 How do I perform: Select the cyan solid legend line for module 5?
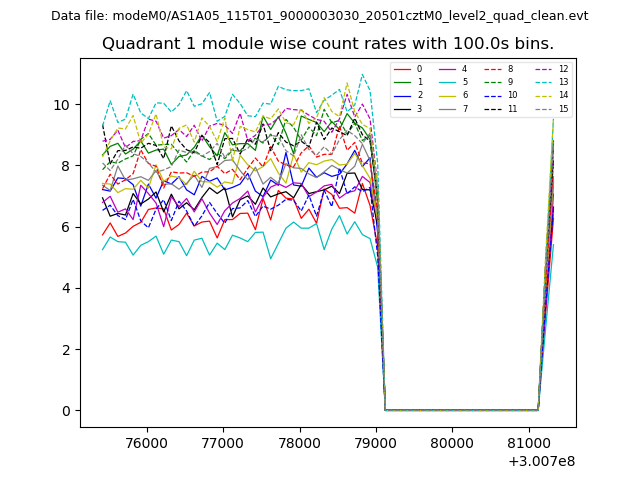(447, 82)
